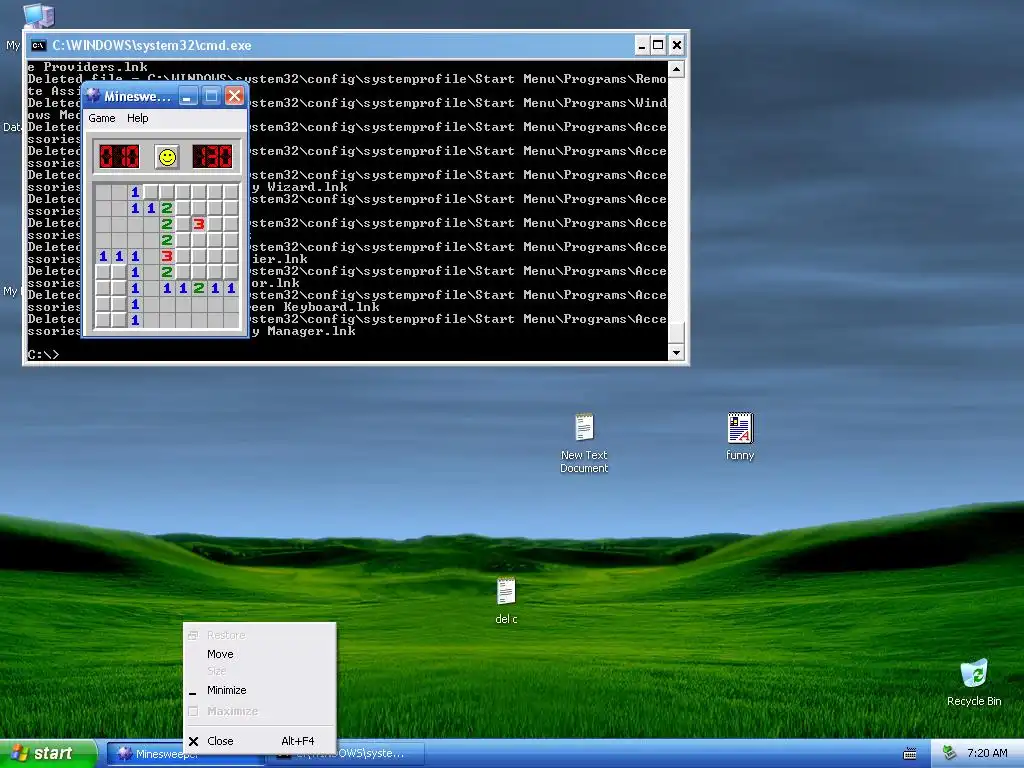
Task: Click the cmd.exe title bar system icon
Action: pyautogui.click(x=39, y=45)
